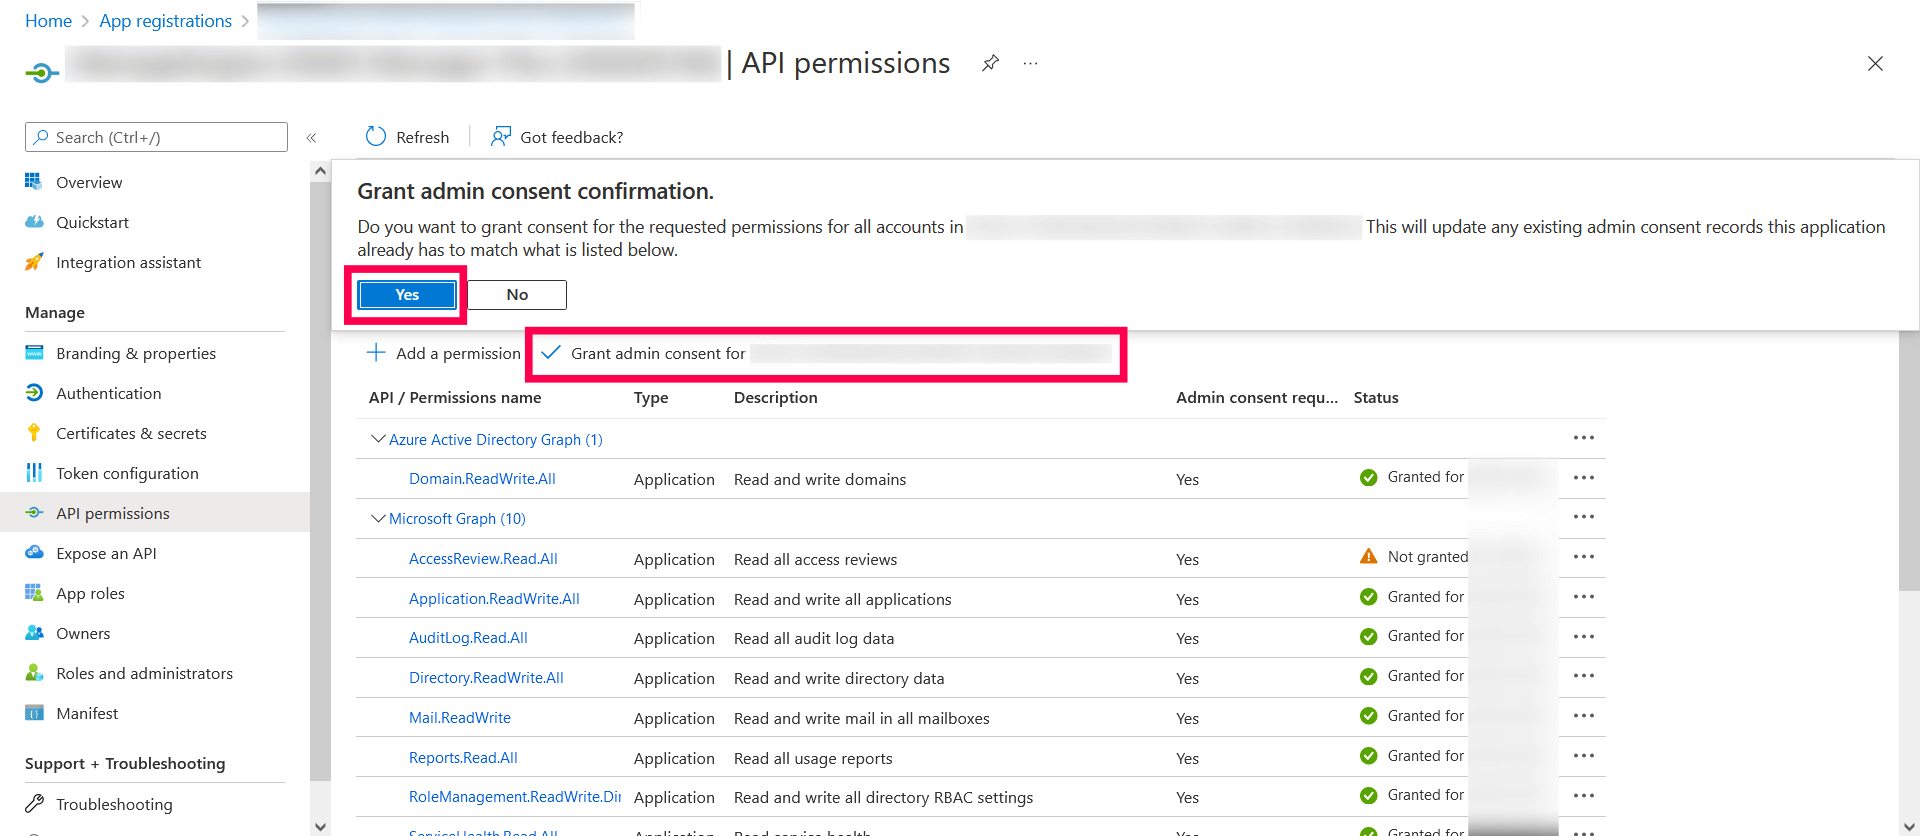Click the Description column header

[776, 397]
